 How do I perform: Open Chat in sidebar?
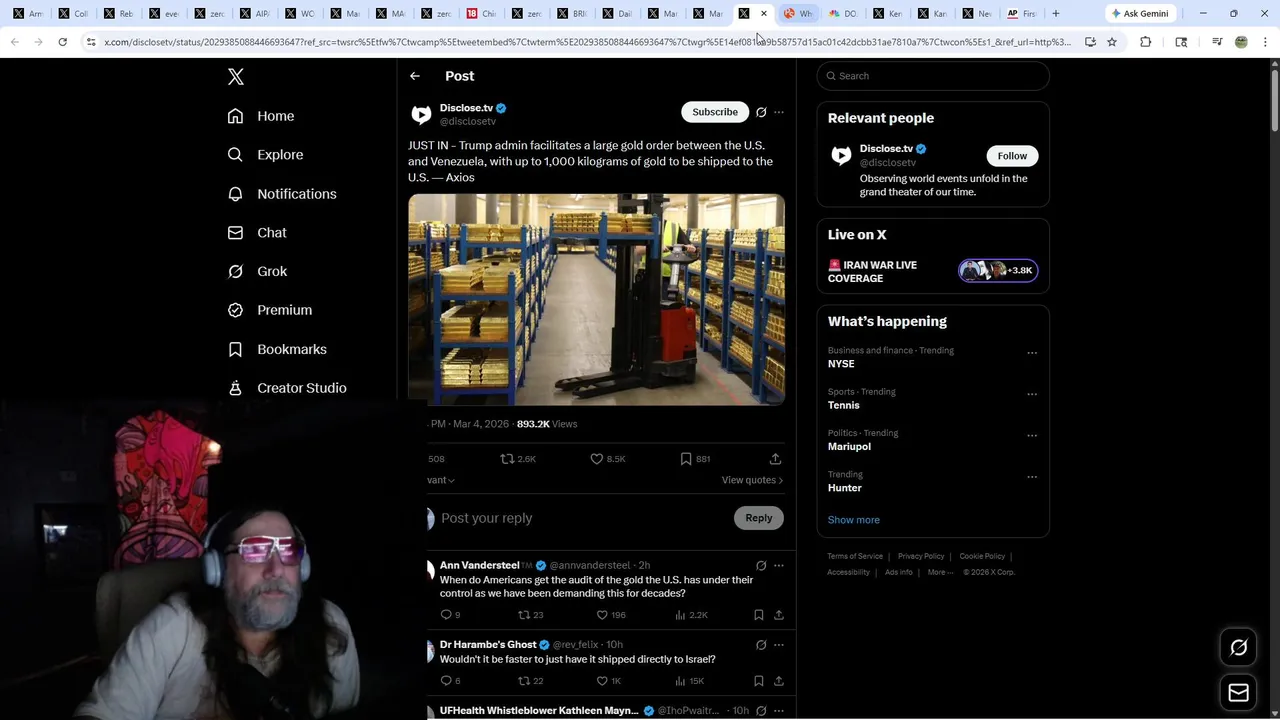point(257,233)
